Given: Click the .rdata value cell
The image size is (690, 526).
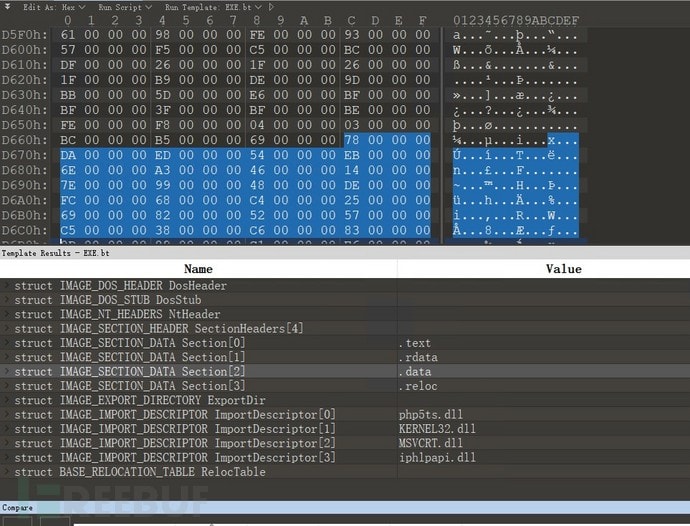Looking at the screenshot, I should 418,357.
